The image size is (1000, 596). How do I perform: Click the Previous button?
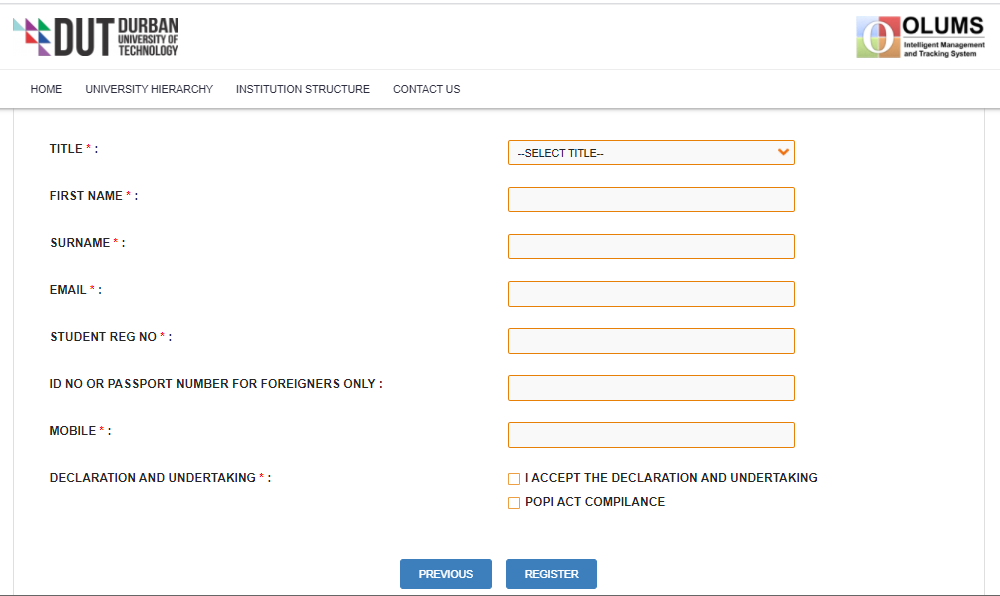pyautogui.click(x=446, y=574)
